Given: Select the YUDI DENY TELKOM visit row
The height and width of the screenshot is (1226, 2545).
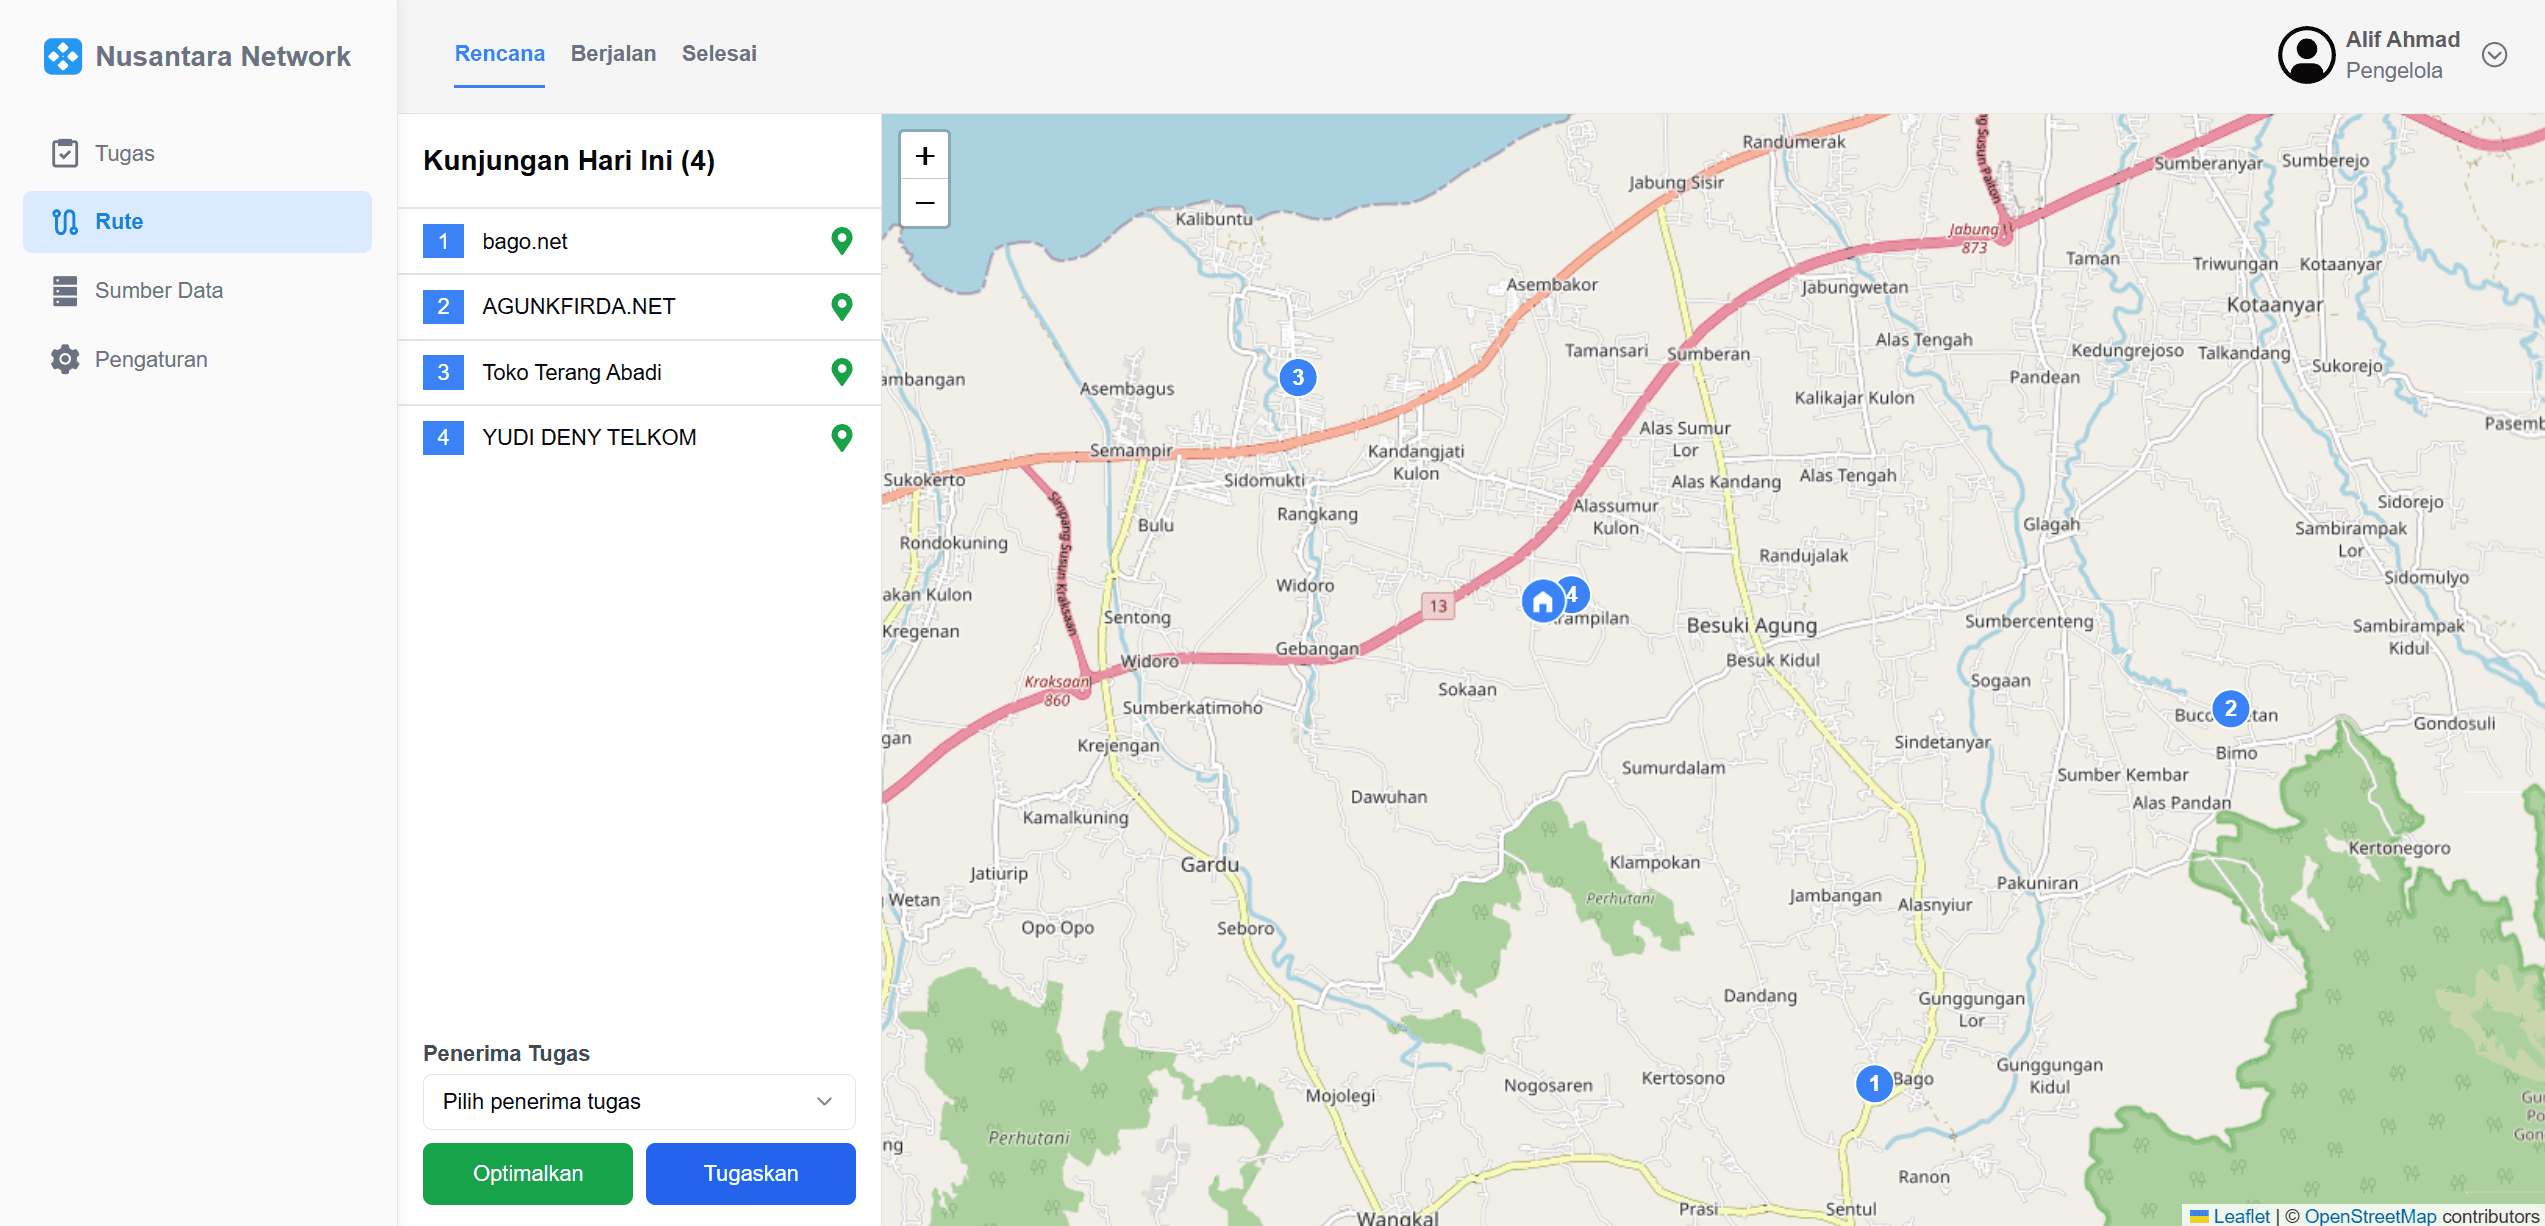Looking at the screenshot, I should pos(639,437).
